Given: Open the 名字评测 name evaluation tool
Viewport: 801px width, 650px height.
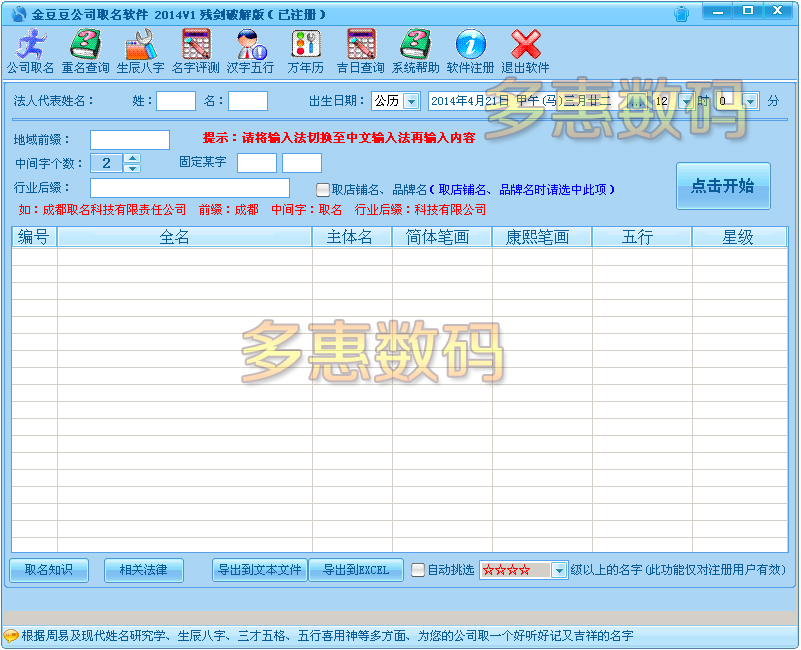Looking at the screenshot, I should point(195,51).
